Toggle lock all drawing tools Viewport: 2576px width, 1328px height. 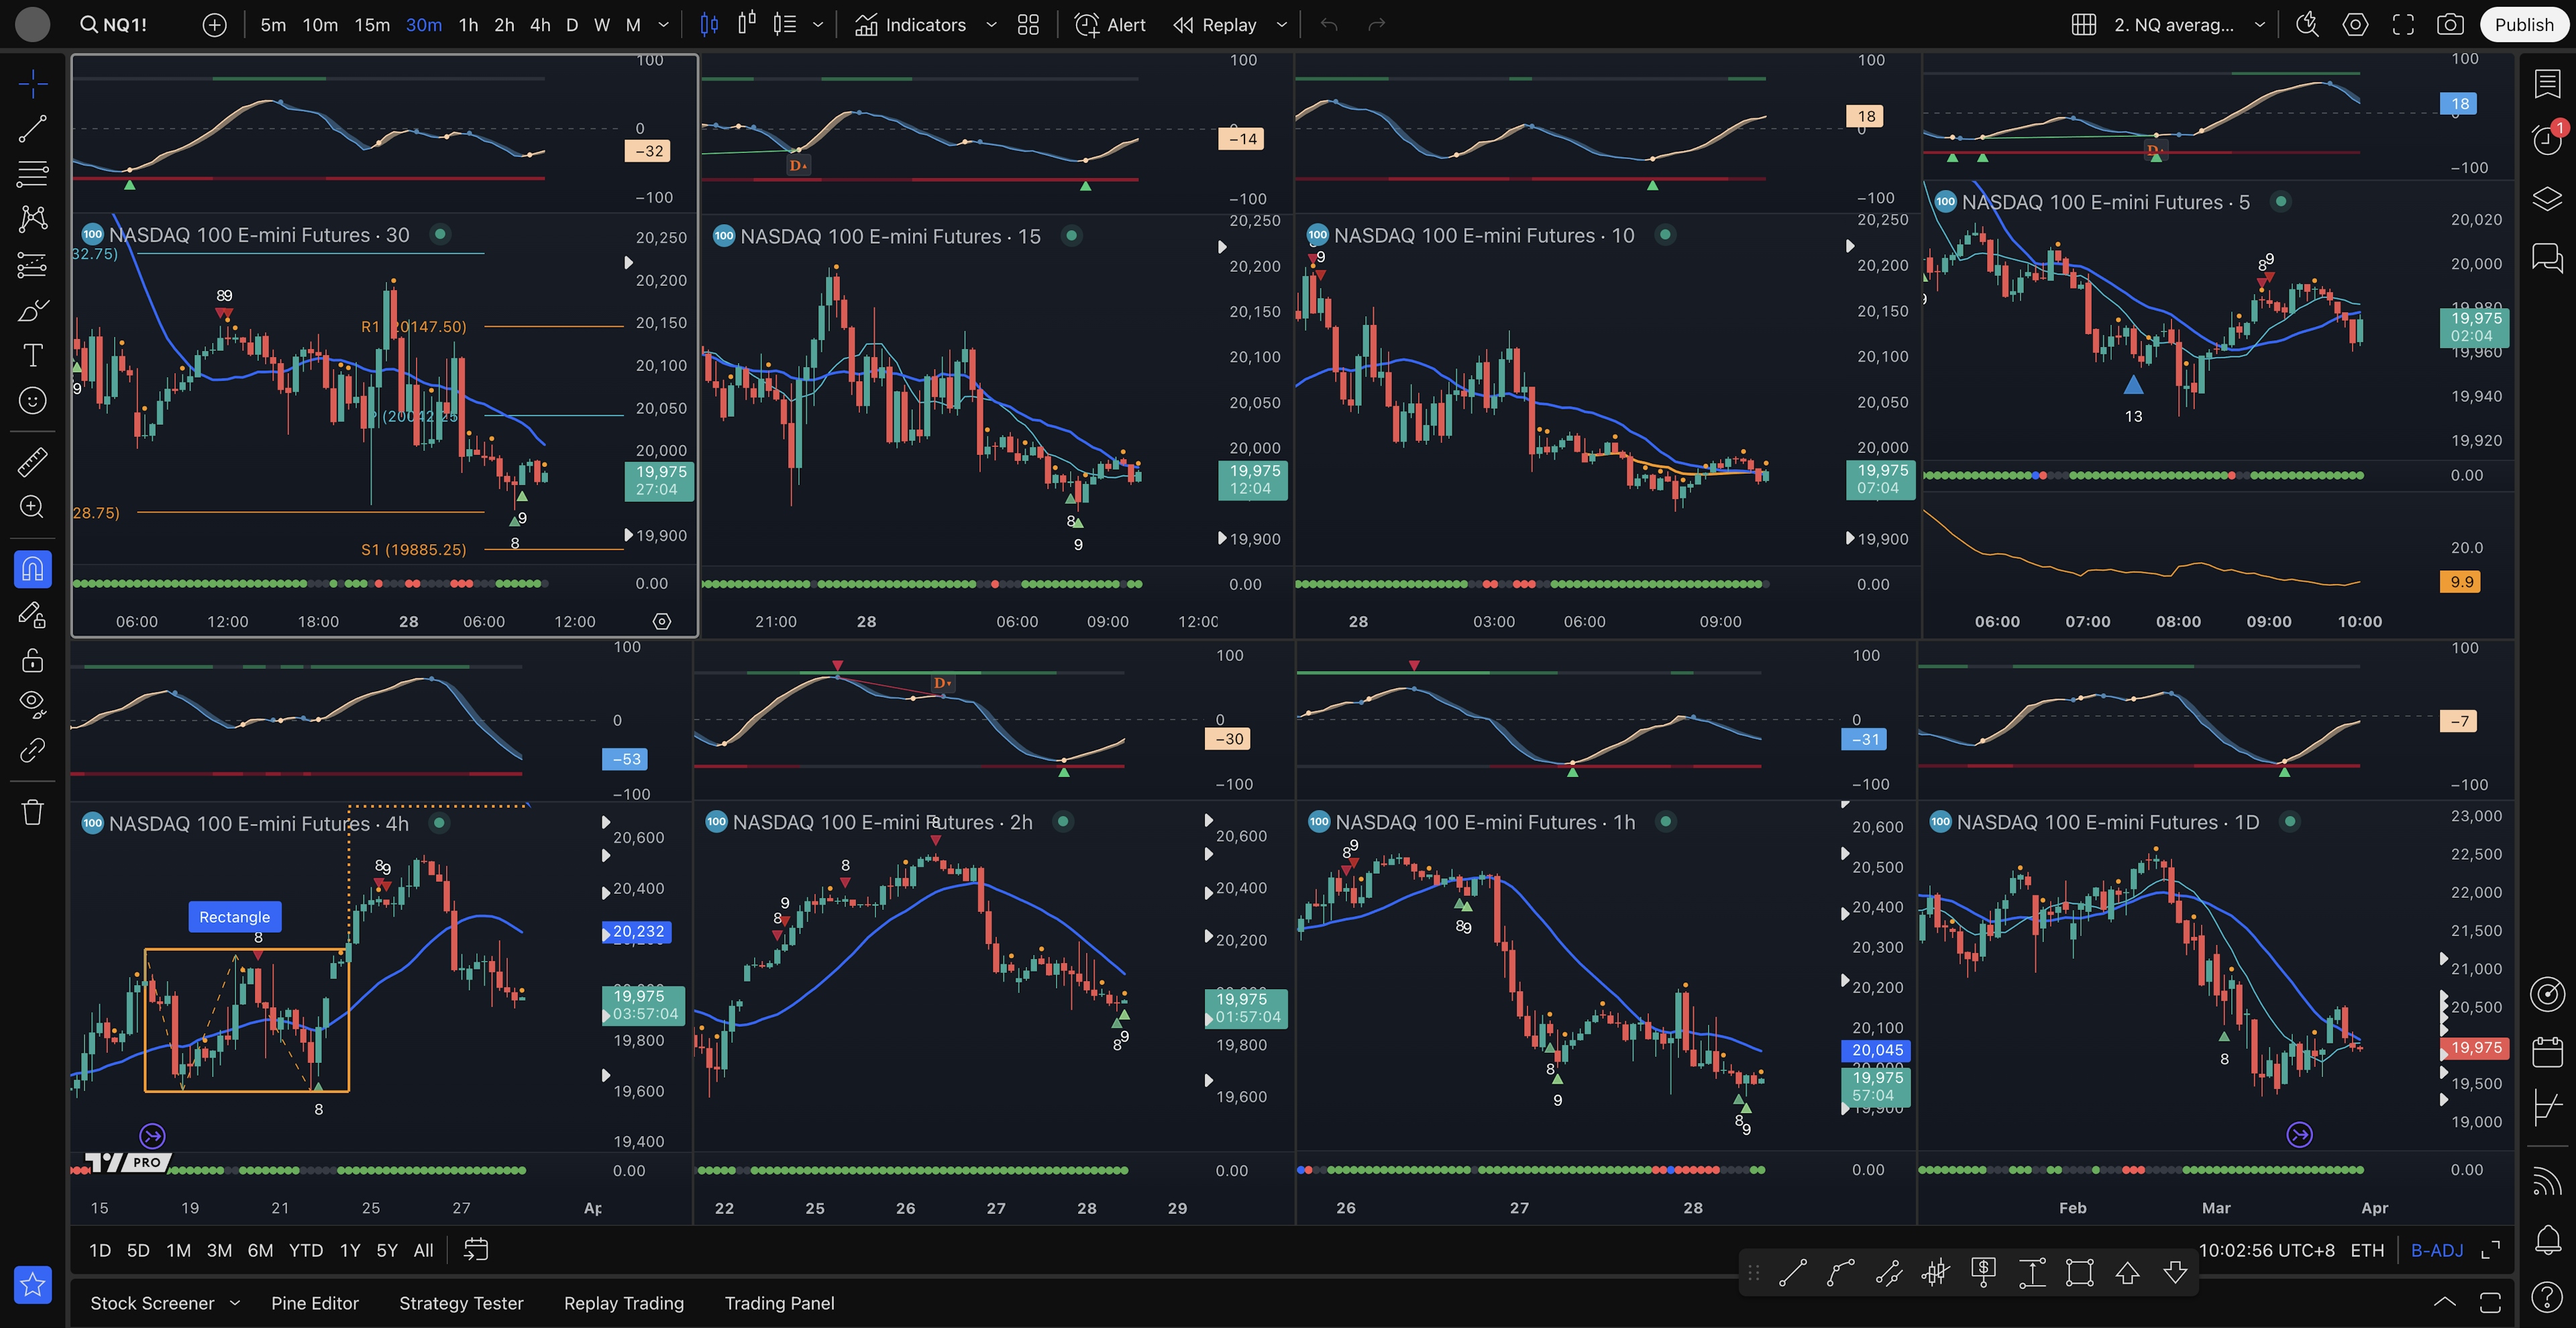pos(32,660)
